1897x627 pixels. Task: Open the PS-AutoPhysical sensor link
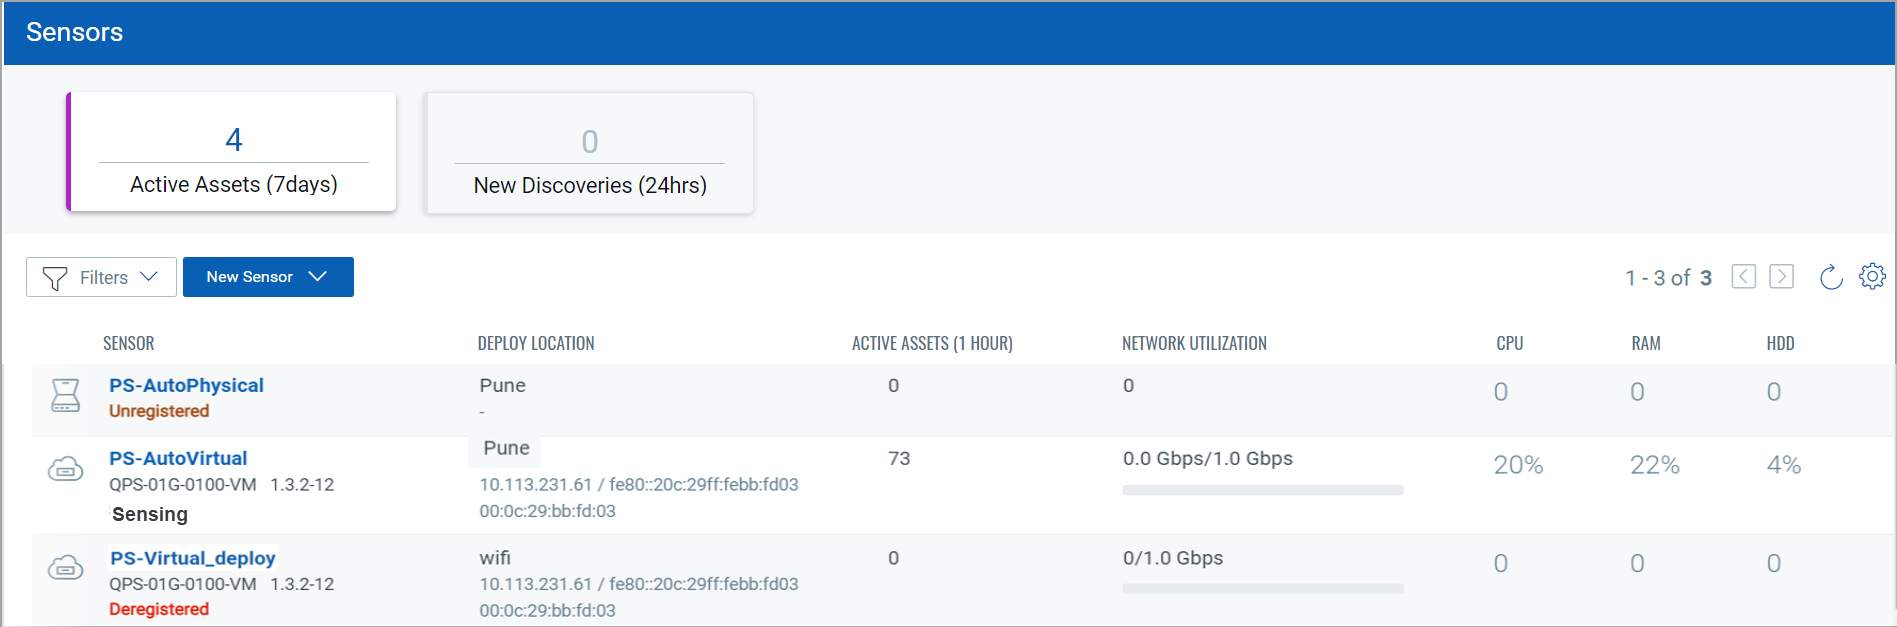[x=186, y=385]
